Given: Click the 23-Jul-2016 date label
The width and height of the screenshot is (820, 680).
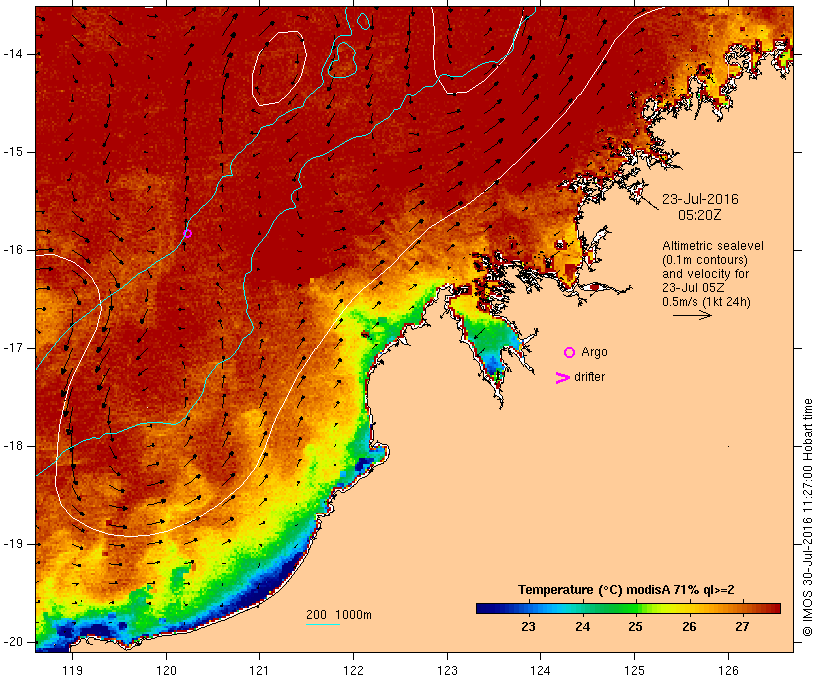Looking at the screenshot, I should point(700,199).
